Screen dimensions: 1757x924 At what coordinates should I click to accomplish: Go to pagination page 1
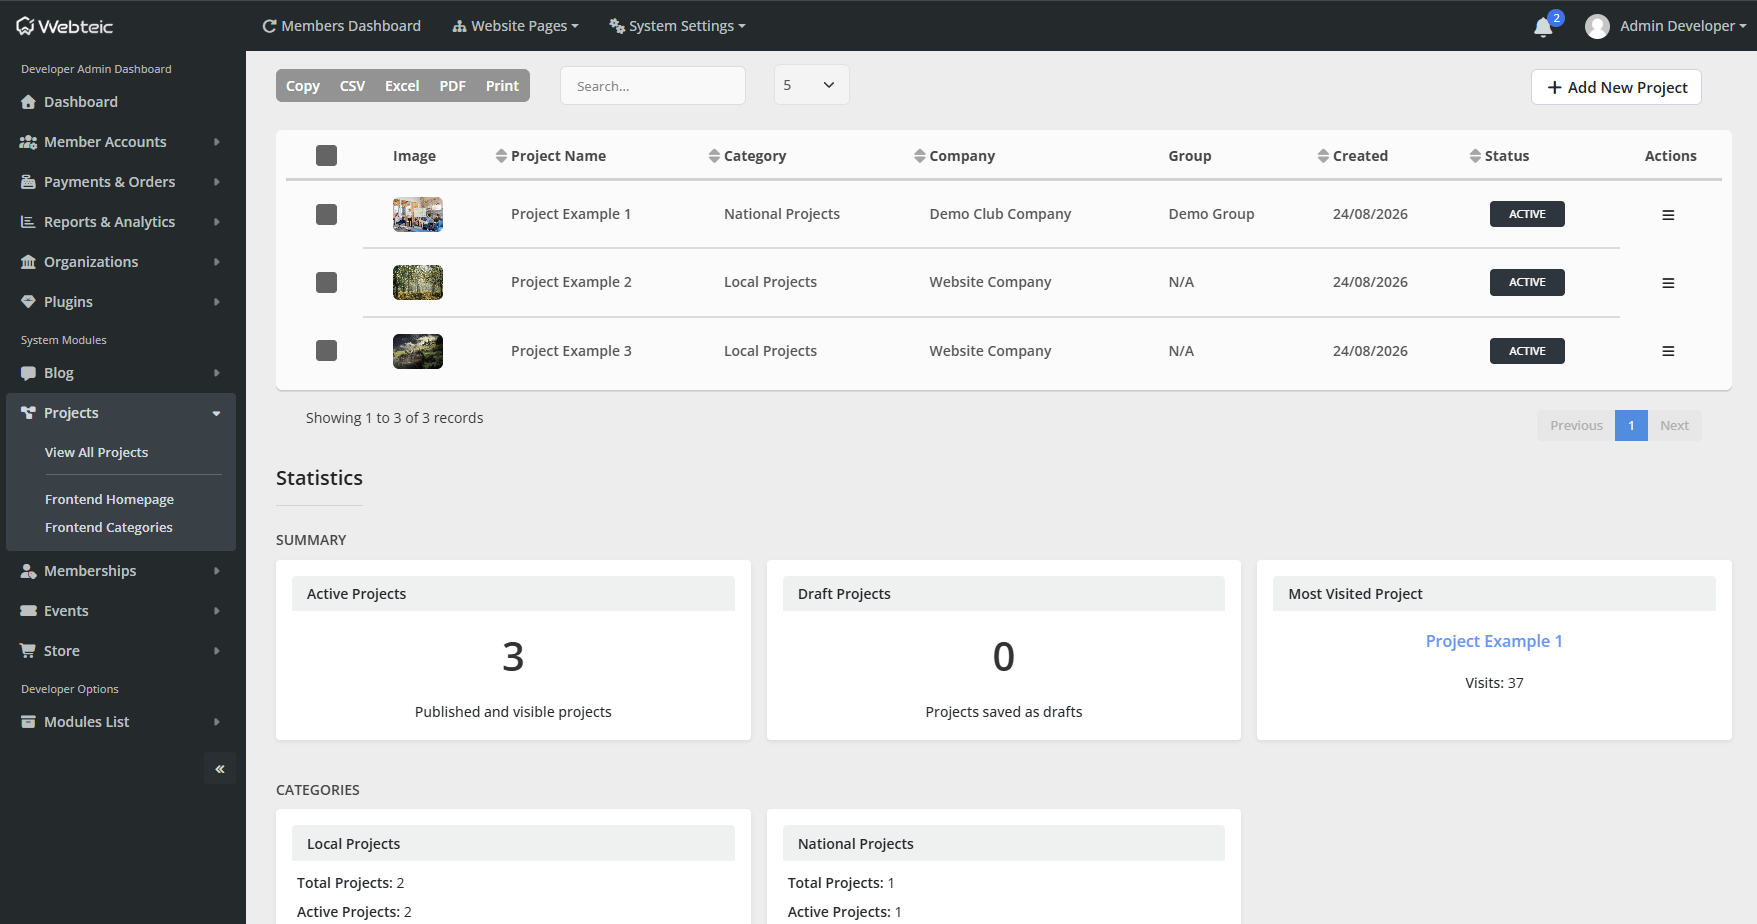[x=1631, y=426]
